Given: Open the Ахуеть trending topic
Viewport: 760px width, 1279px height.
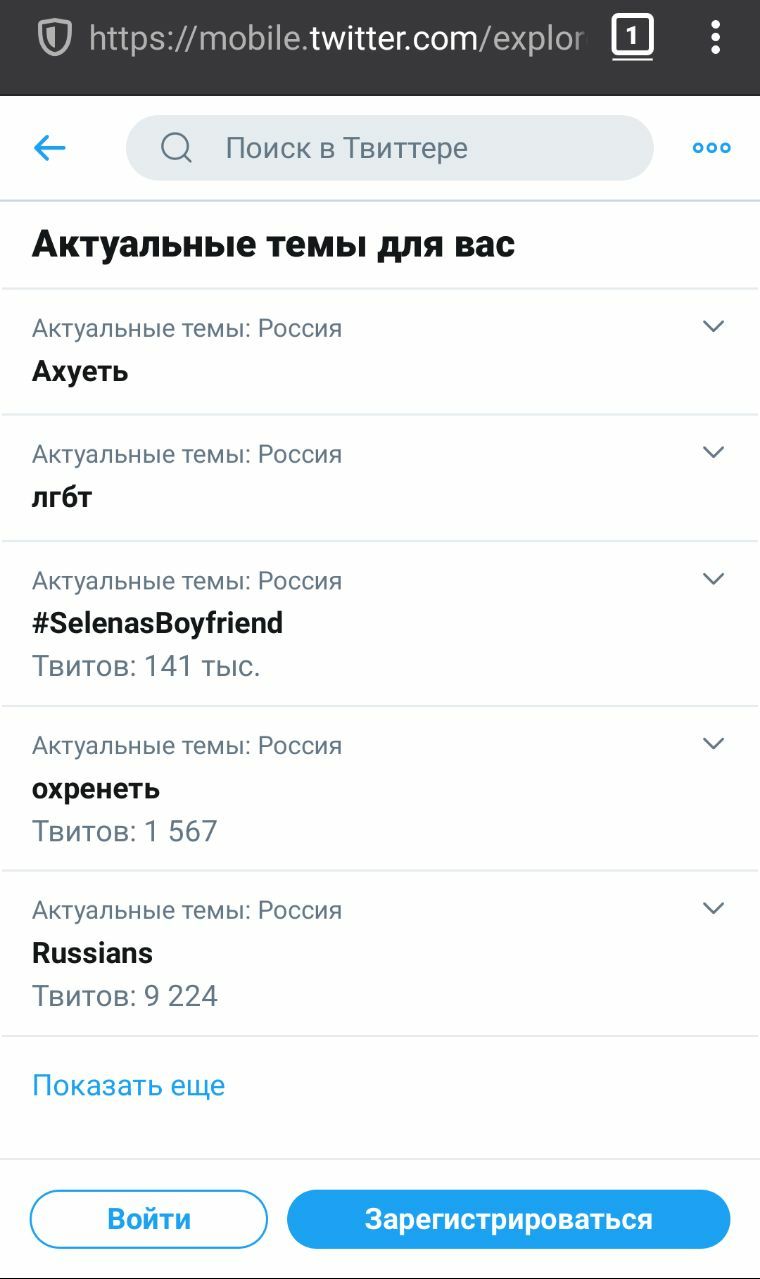Looking at the screenshot, I should point(380,351).
